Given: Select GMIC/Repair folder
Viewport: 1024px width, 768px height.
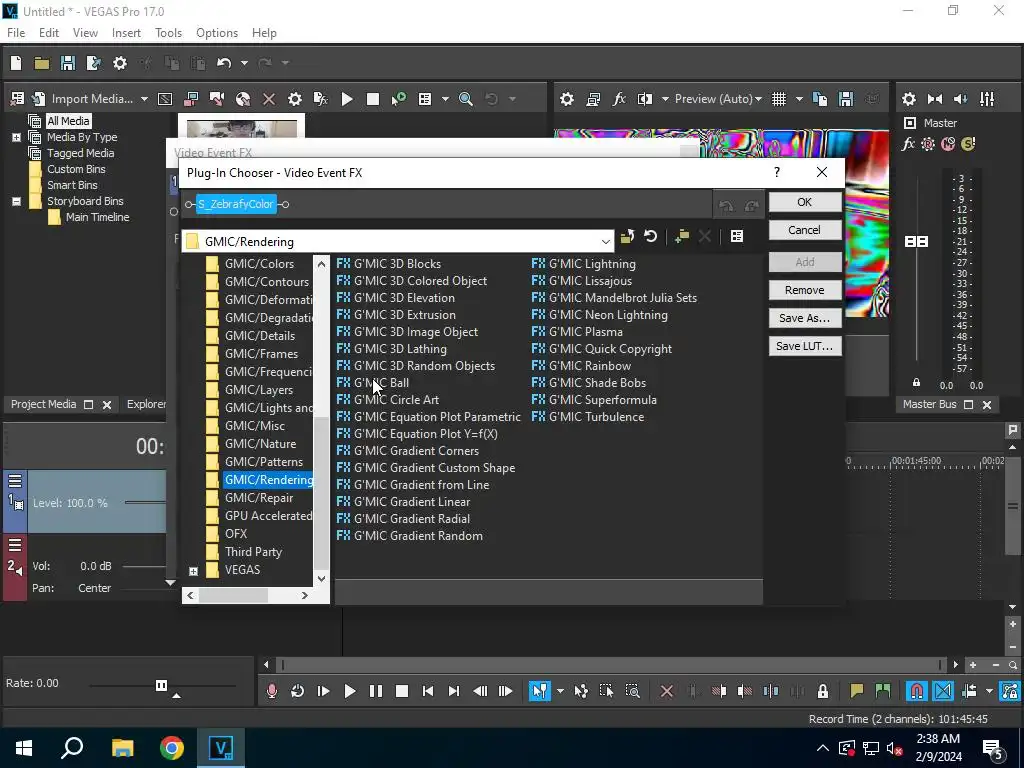Looking at the screenshot, I should click(x=259, y=498).
